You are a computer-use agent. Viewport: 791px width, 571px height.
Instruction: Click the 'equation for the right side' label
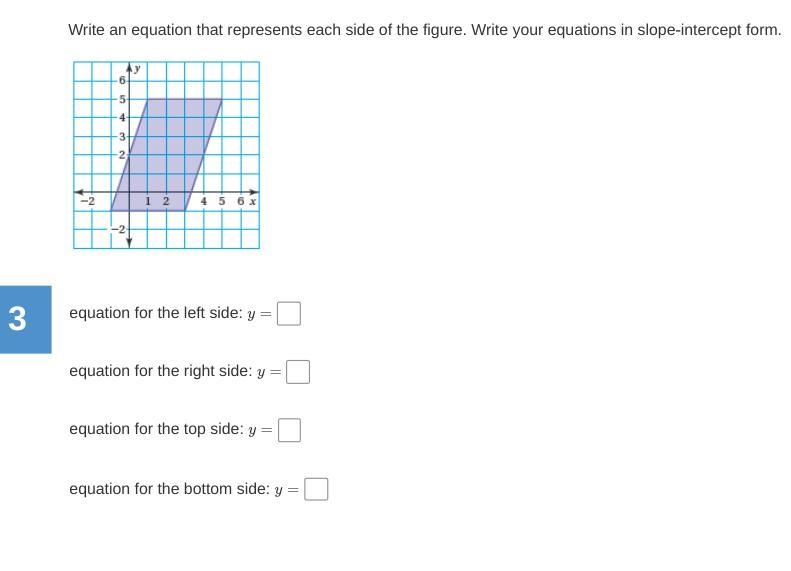point(160,371)
